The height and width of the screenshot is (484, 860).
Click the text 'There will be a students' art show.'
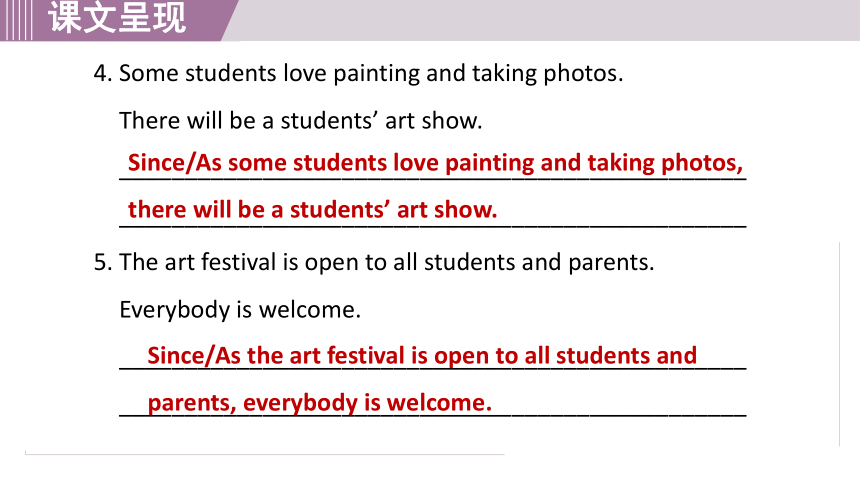(x=301, y=121)
